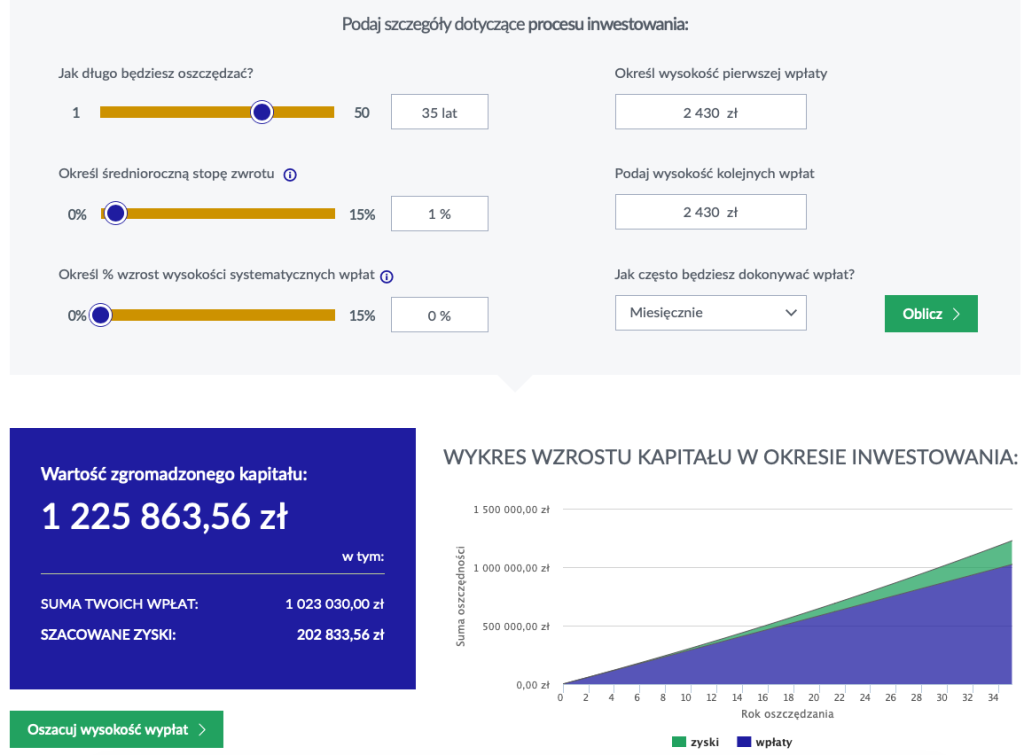Click the savings duration slider handle

[x=261, y=113]
